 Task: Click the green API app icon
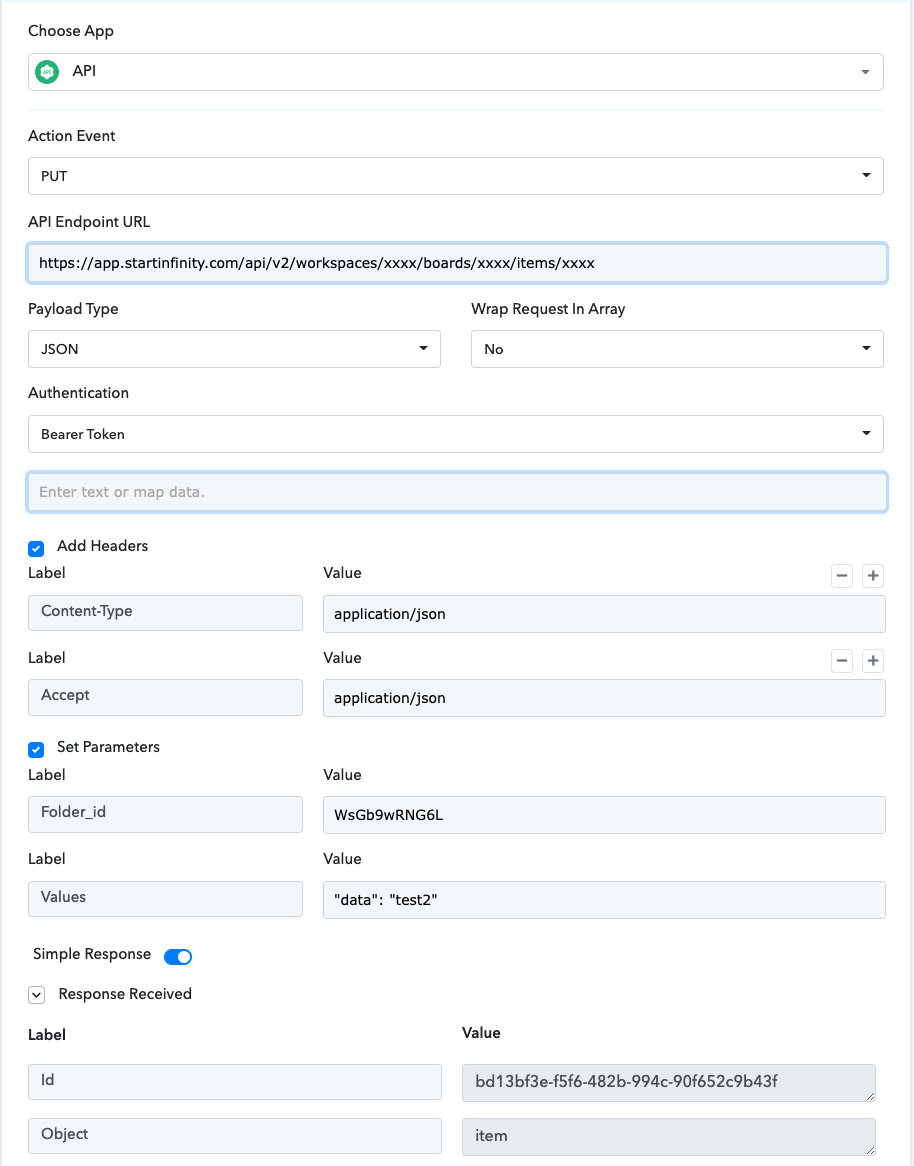tap(47, 72)
